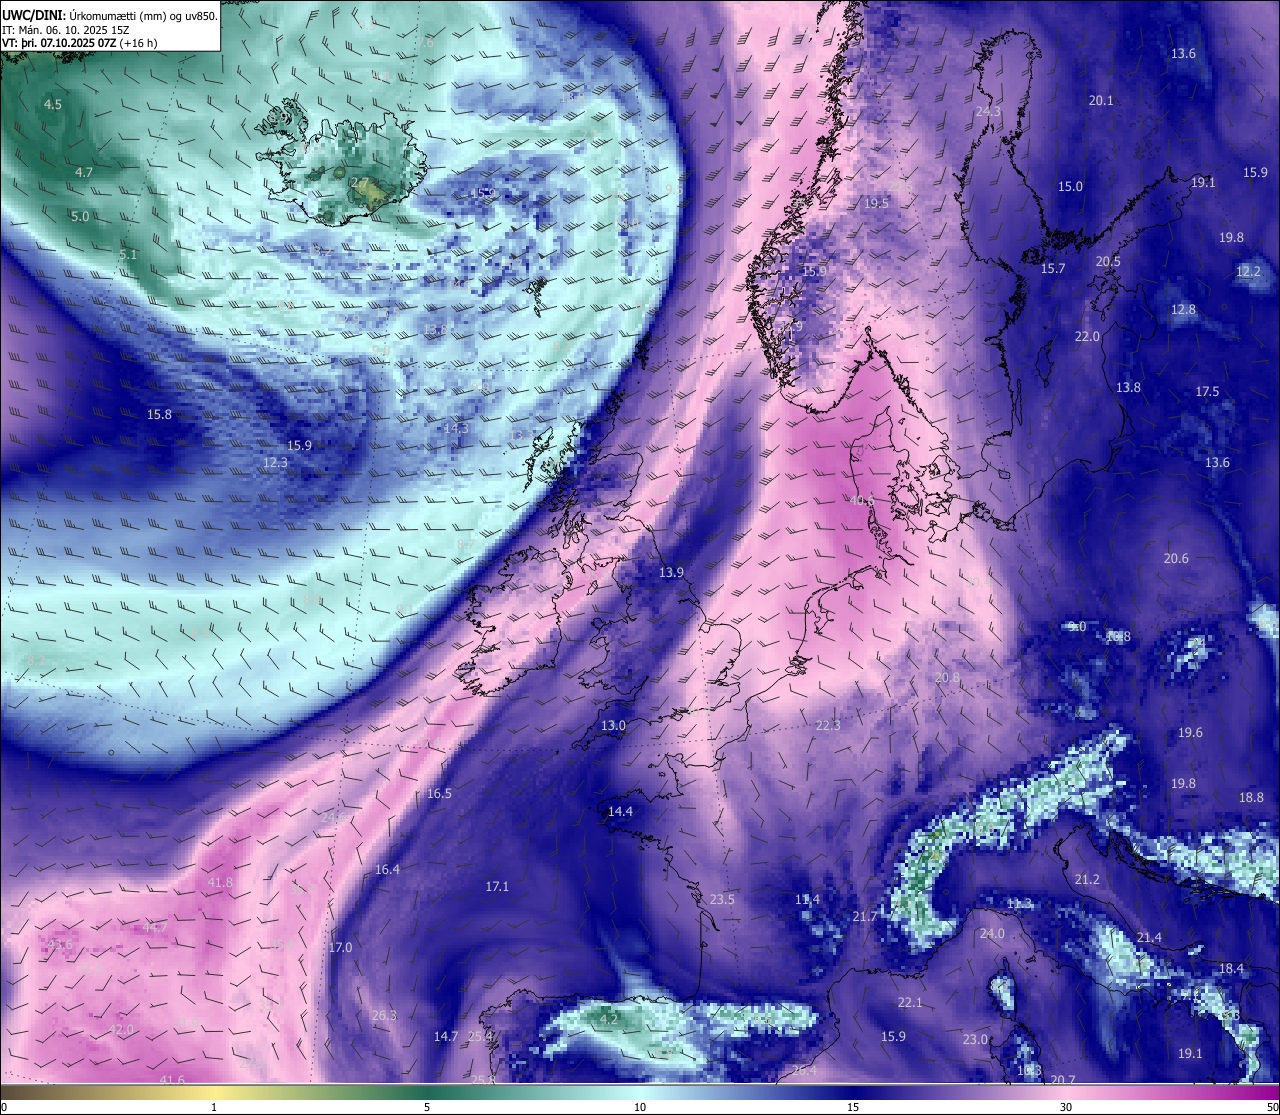
Task: Click the map value 11.3
Action: pyautogui.click(x=1019, y=904)
